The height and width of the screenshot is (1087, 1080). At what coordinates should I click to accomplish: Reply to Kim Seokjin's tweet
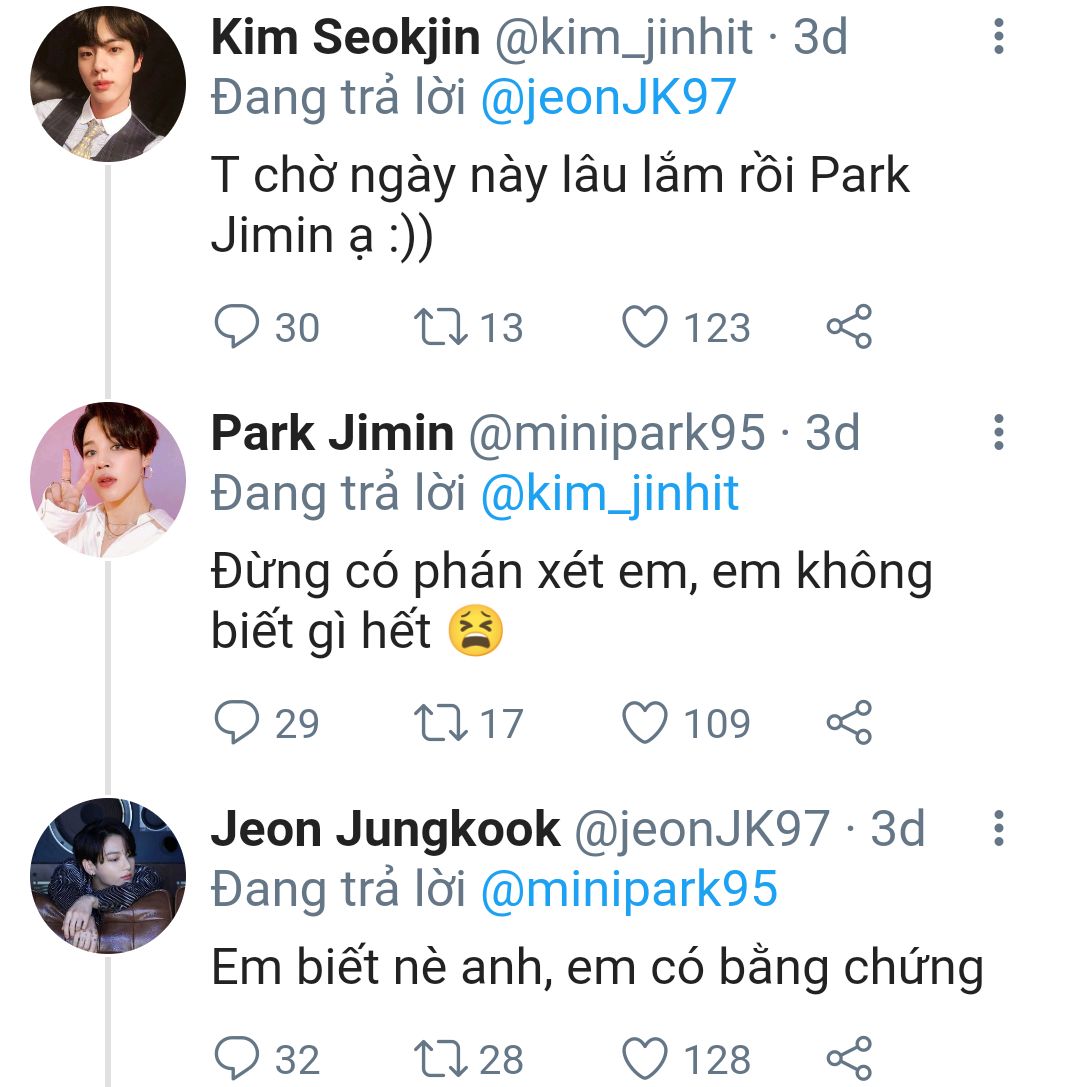237,328
